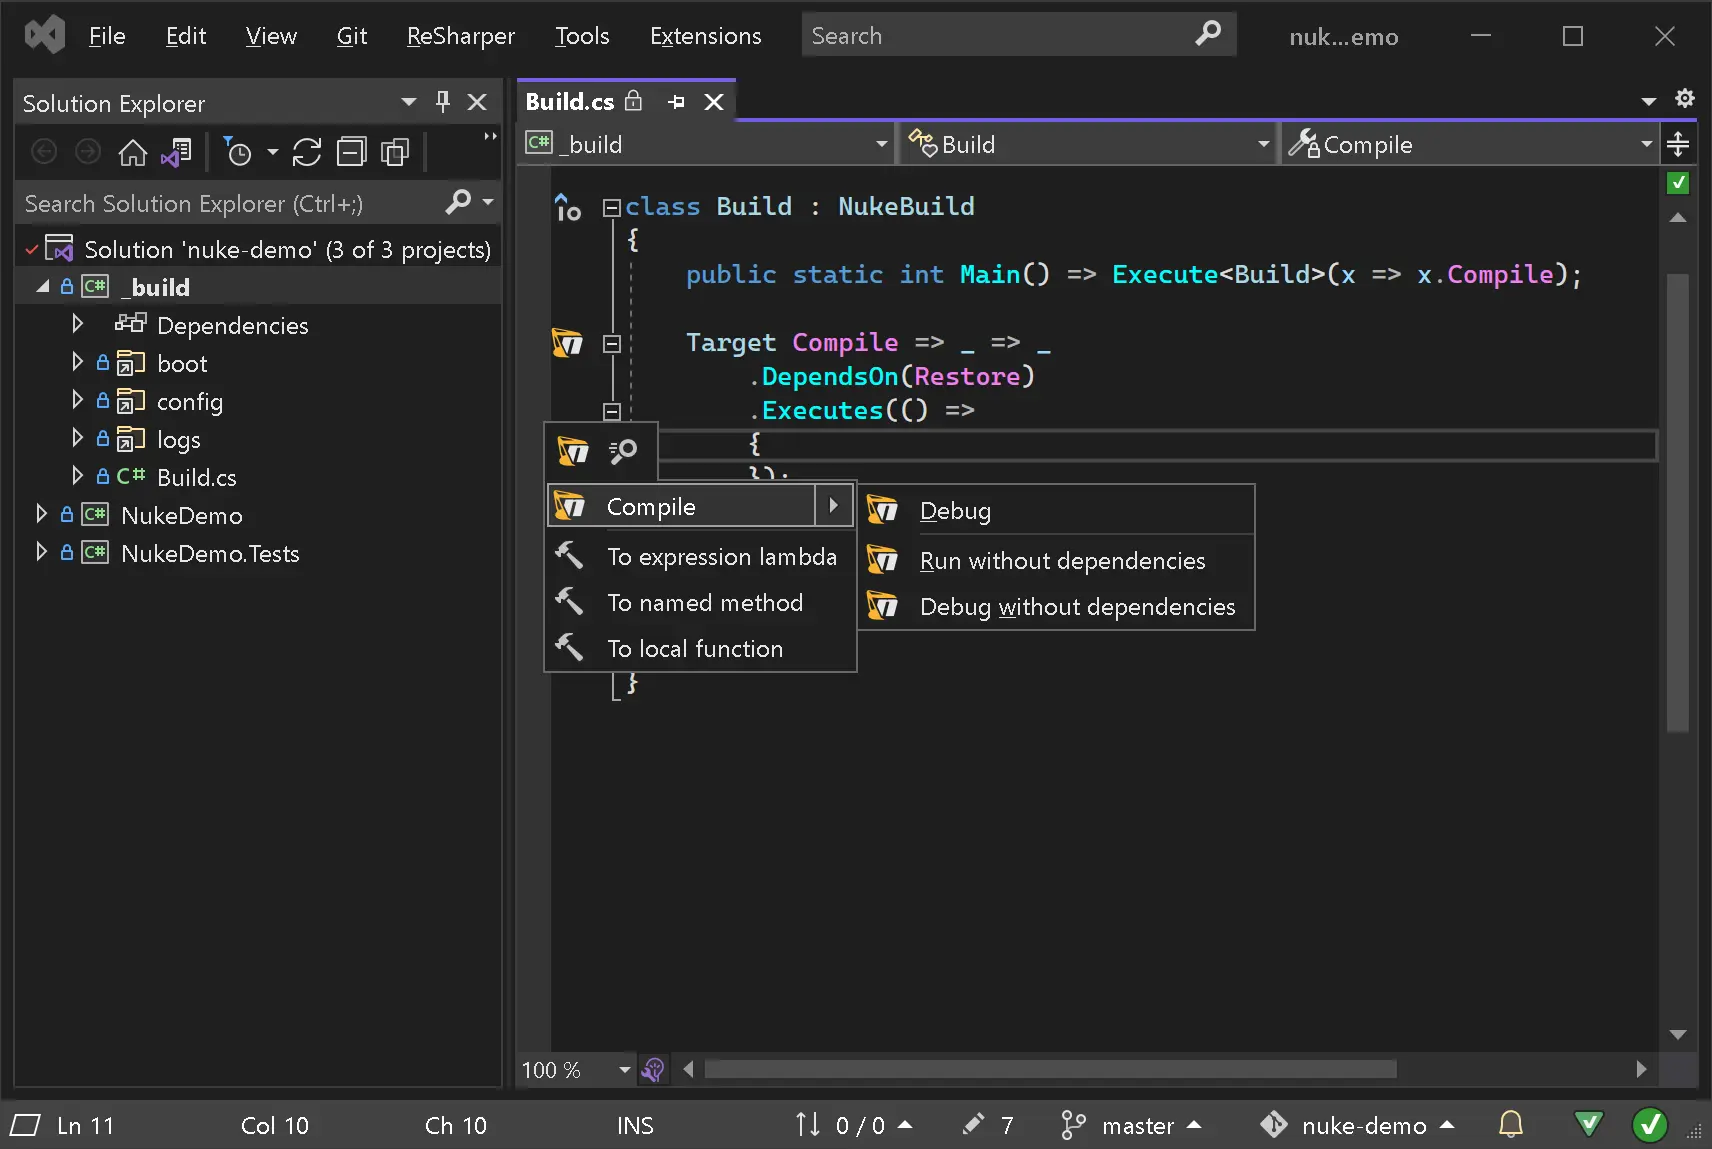Pin the Solution Explorer panel

coord(443,102)
